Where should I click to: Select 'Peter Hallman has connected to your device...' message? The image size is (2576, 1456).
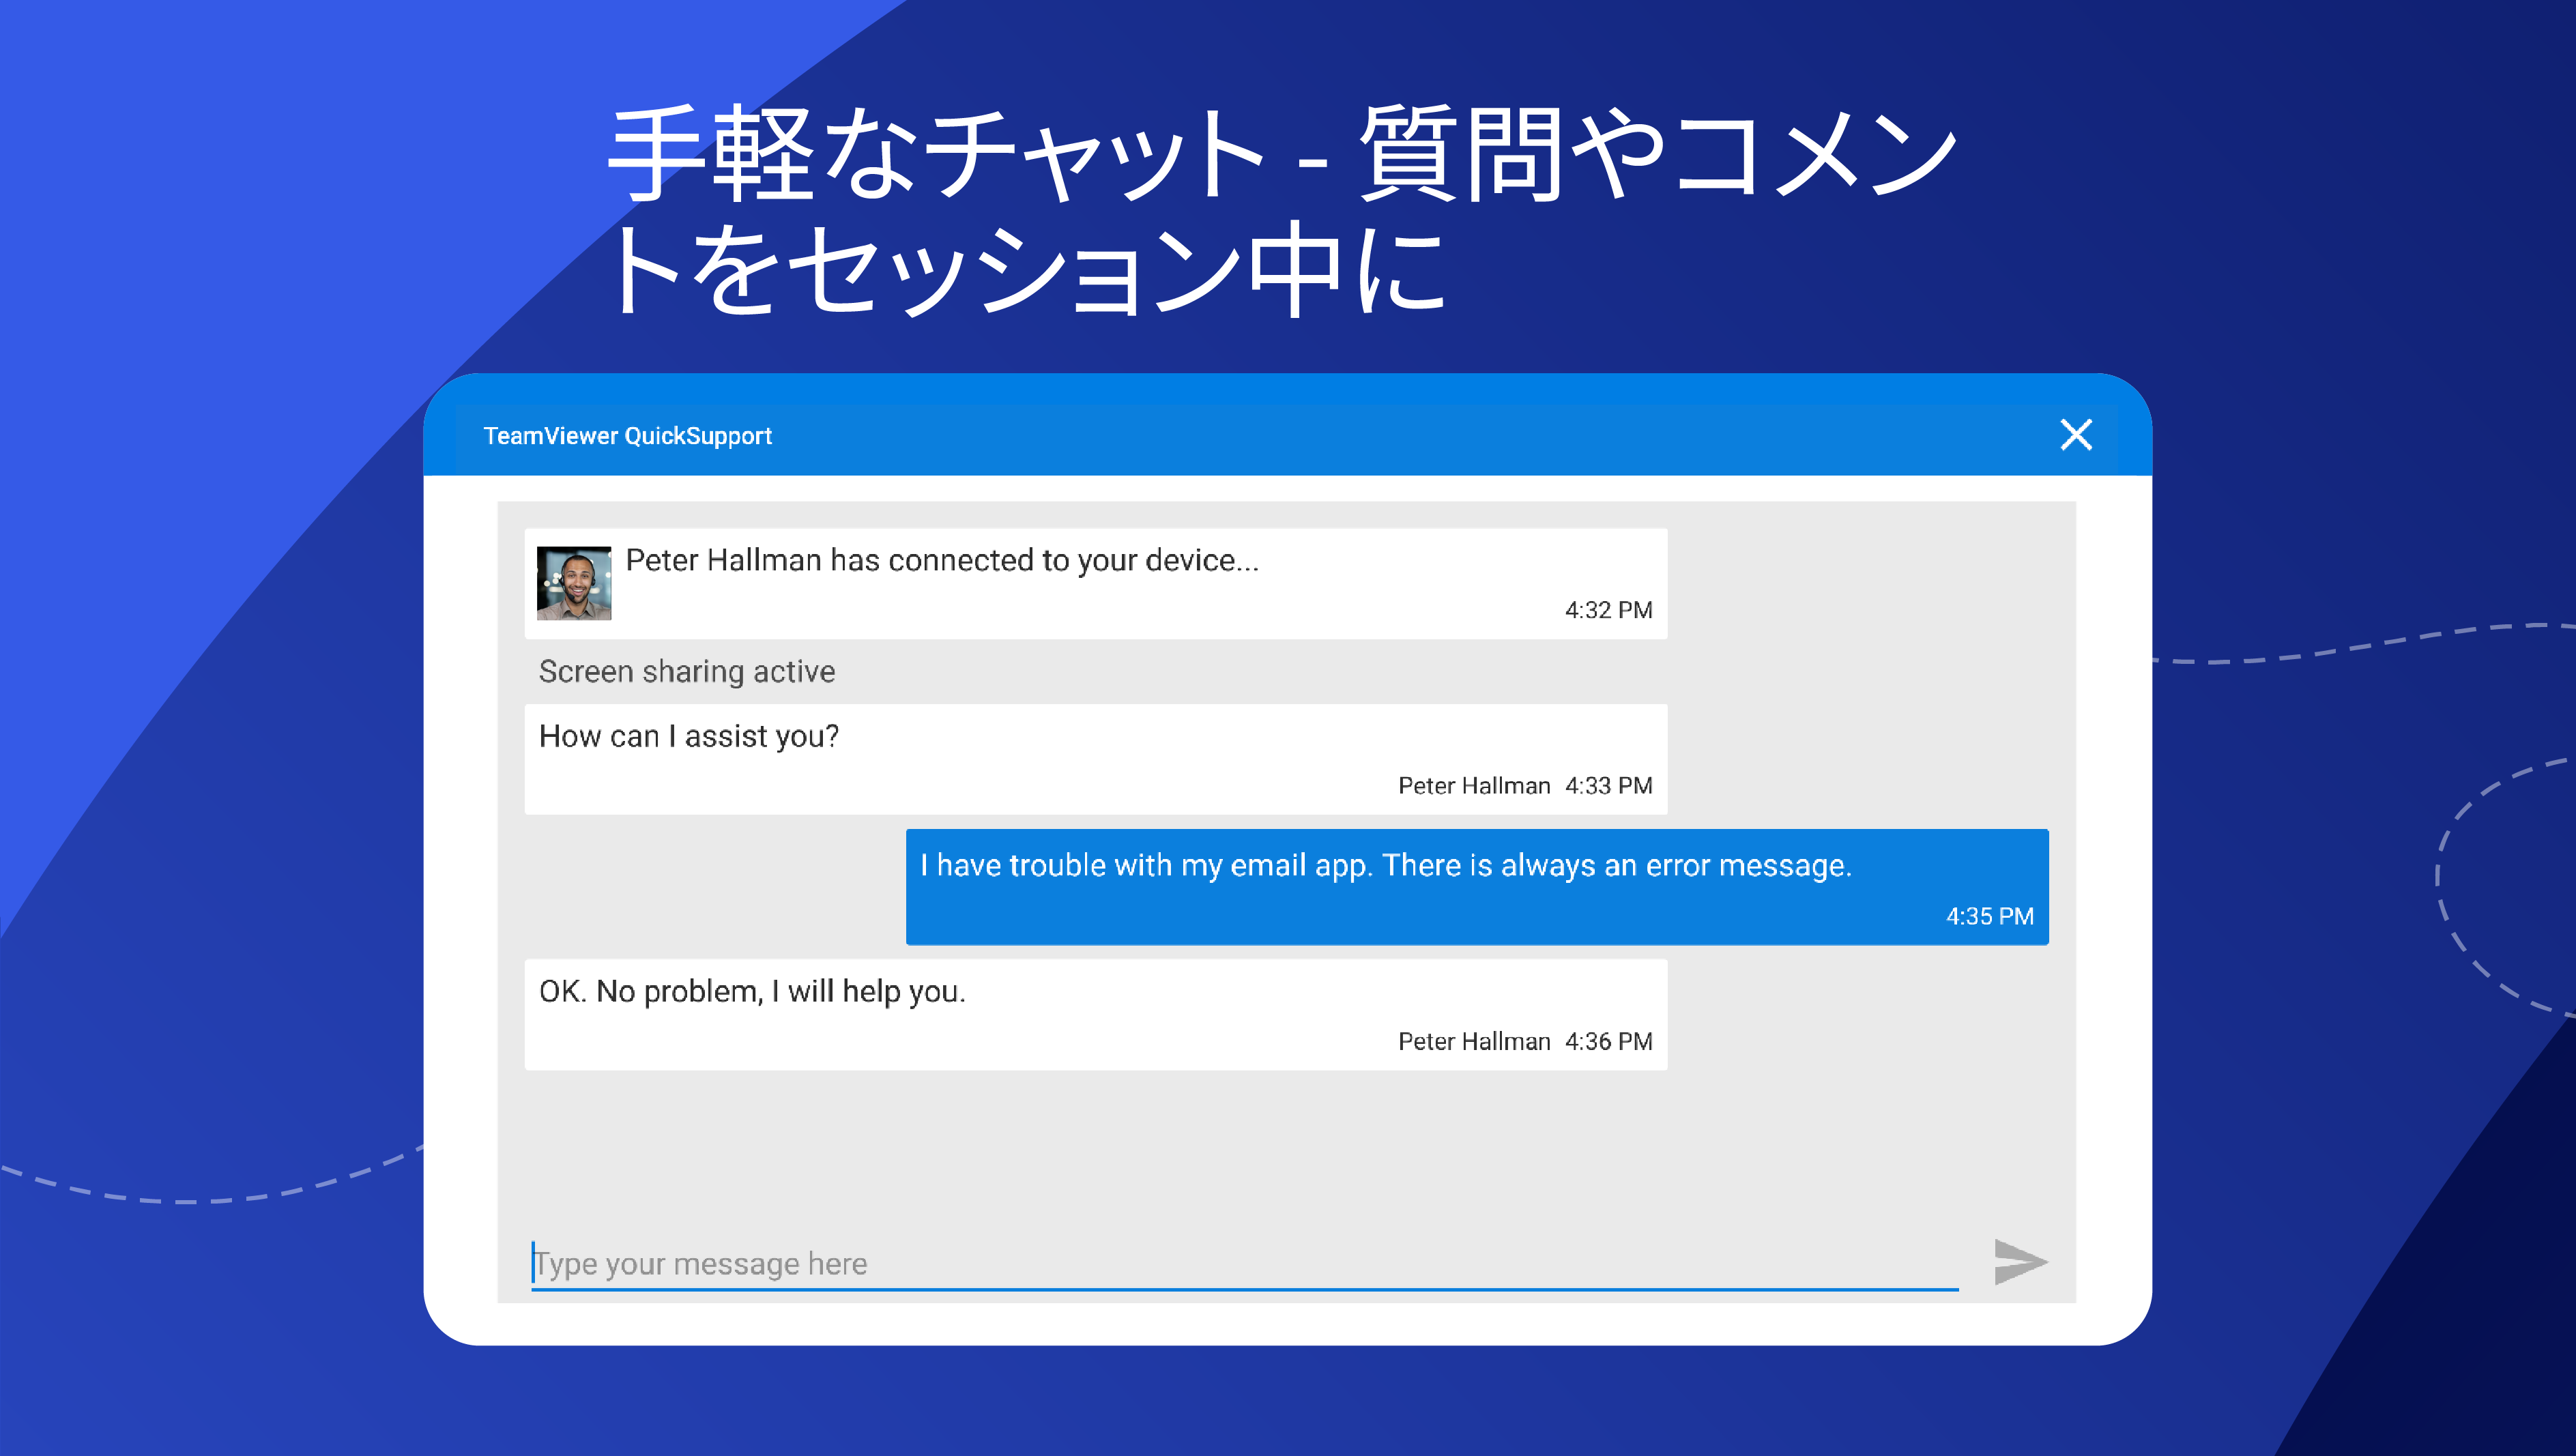pos(1095,584)
